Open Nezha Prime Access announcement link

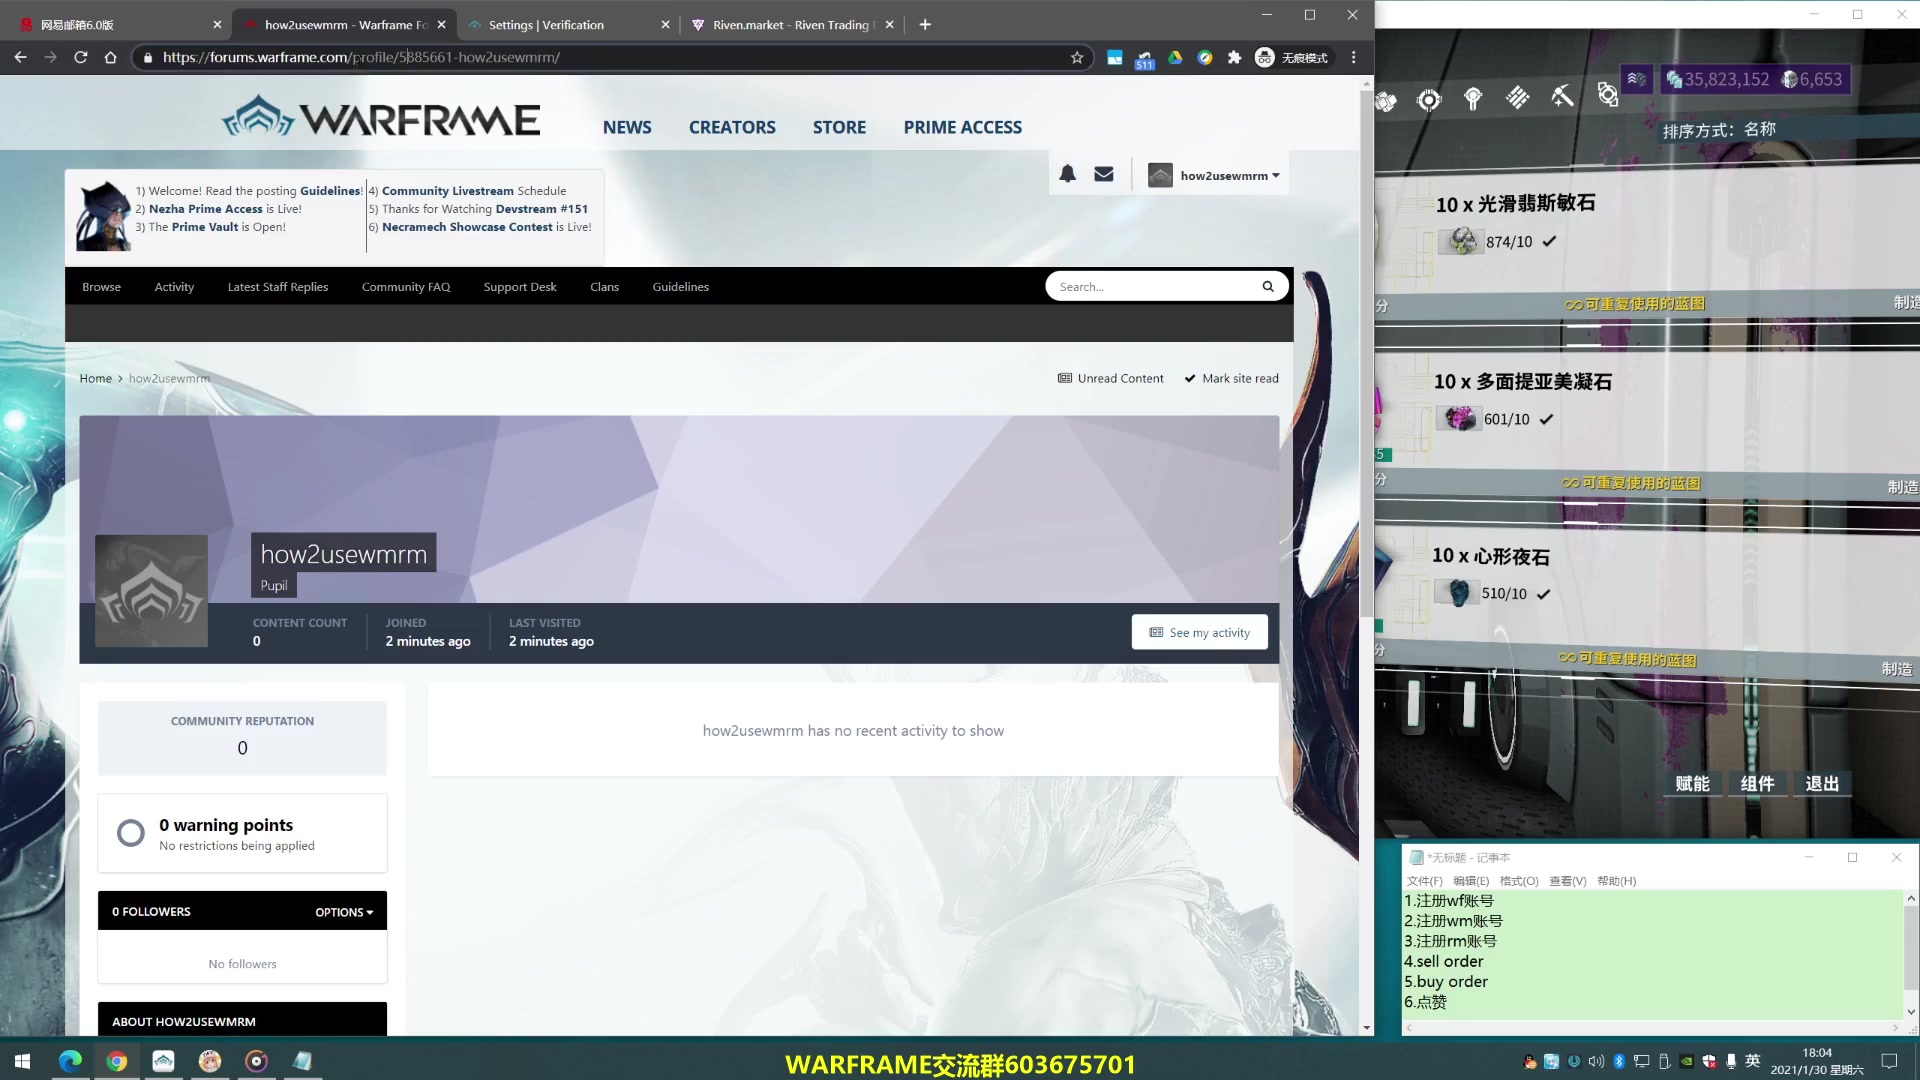pyautogui.click(x=206, y=209)
